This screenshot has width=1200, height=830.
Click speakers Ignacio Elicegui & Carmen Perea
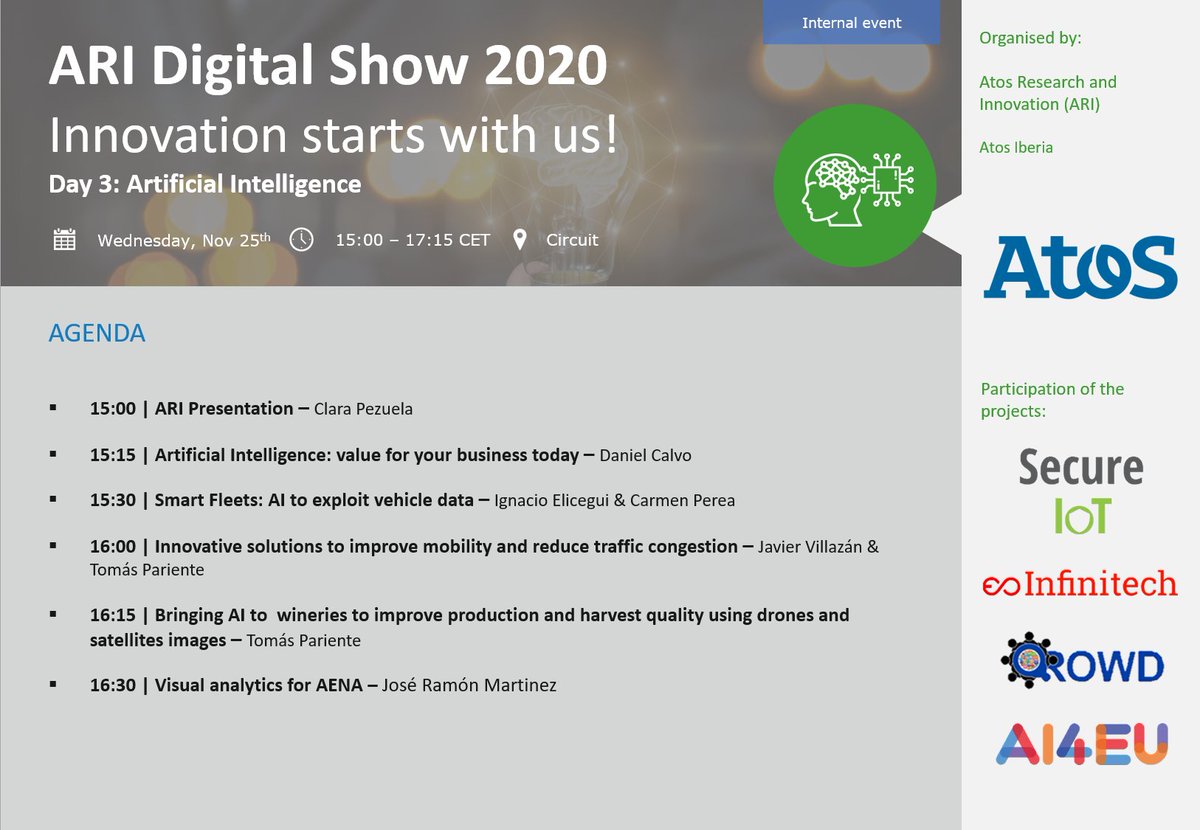pyautogui.click(x=615, y=501)
